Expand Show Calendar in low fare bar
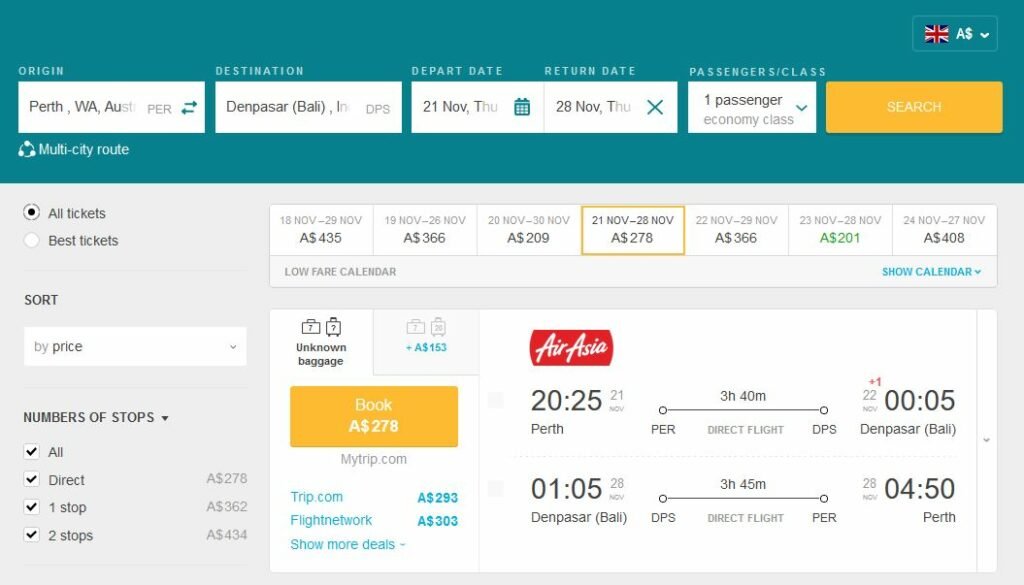Viewport: 1024px width, 585px height. pos(931,272)
